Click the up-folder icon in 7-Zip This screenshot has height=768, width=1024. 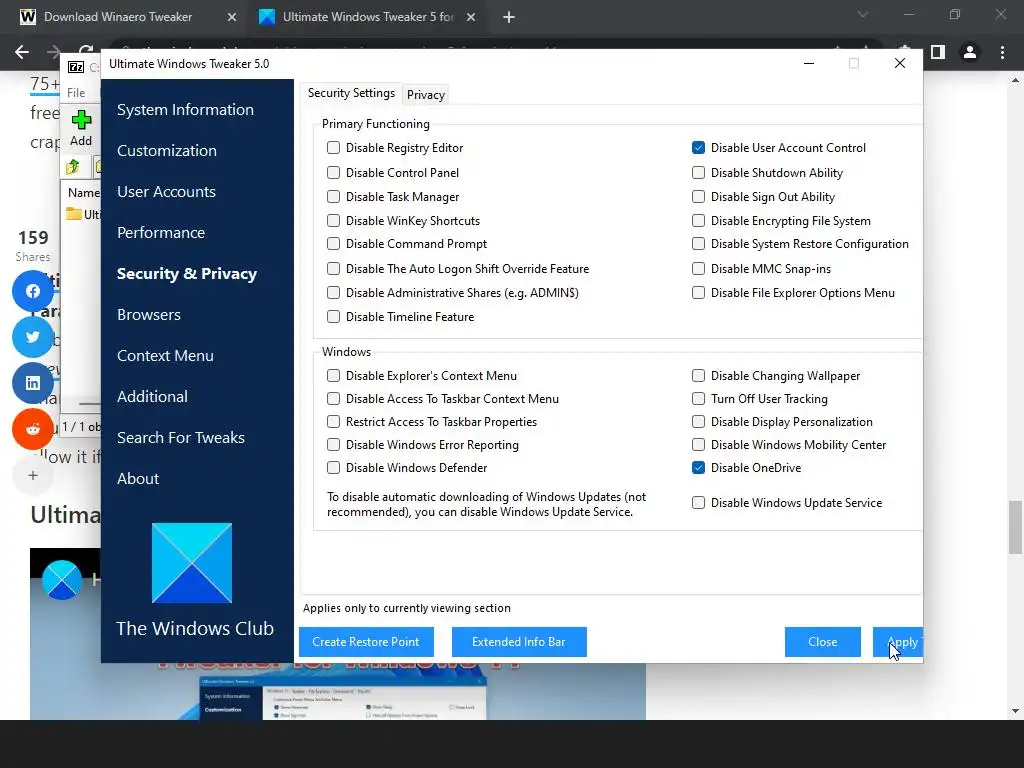pyautogui.click(x=73, y=167)
